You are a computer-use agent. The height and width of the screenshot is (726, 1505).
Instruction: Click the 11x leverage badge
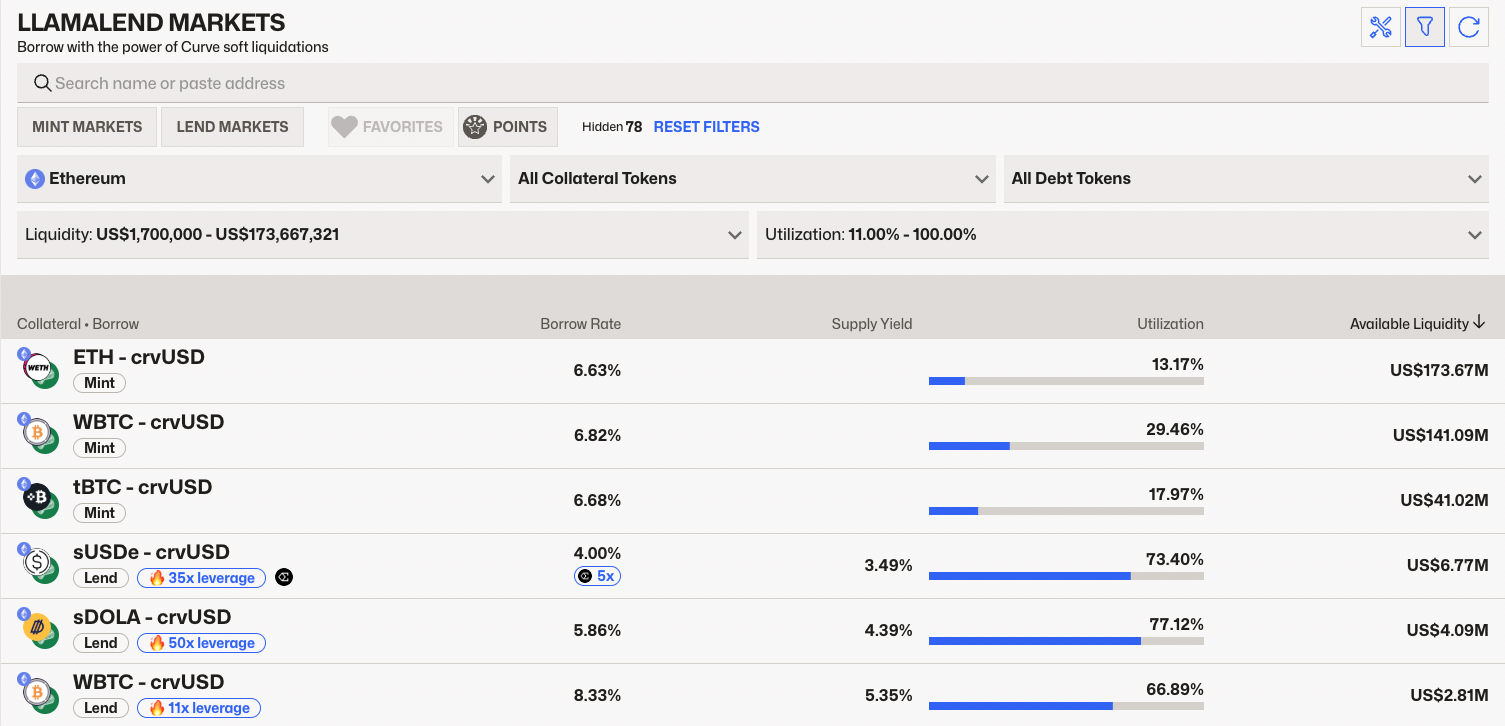[199, 708]
